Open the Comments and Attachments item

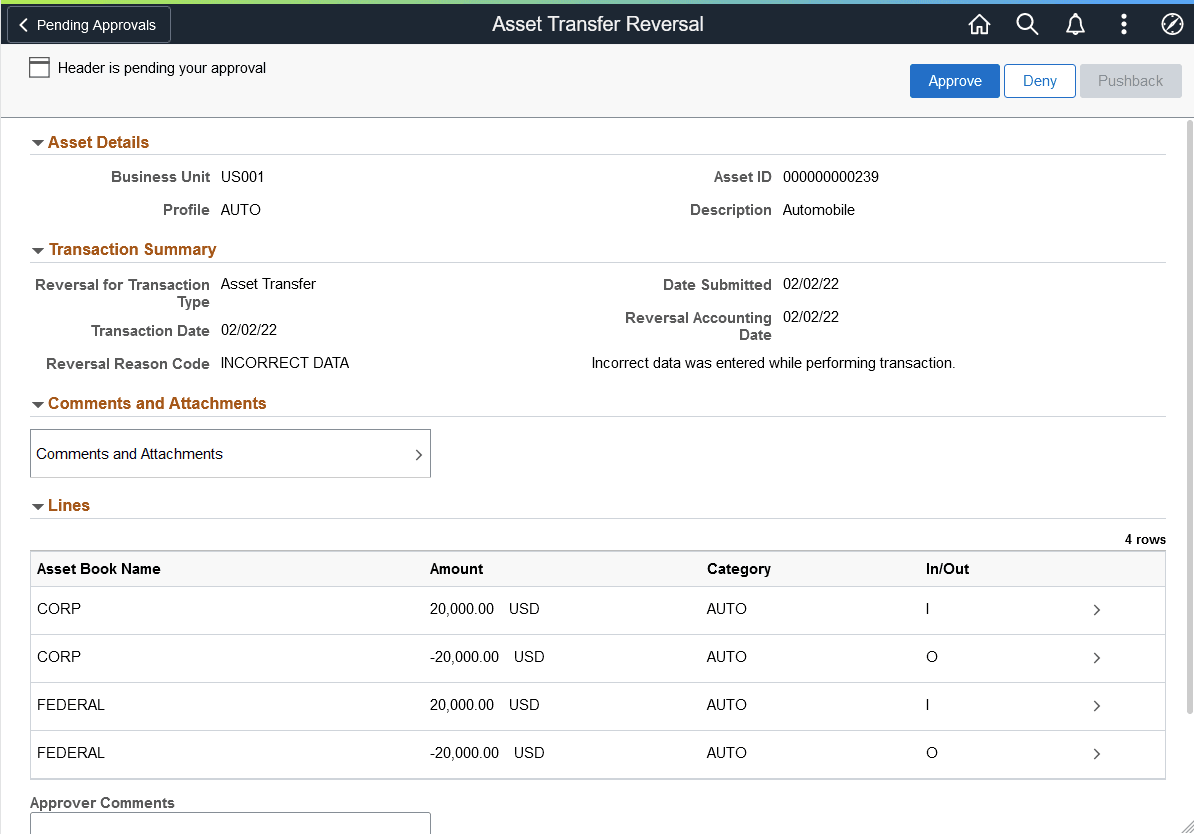[x=230, y=453]
